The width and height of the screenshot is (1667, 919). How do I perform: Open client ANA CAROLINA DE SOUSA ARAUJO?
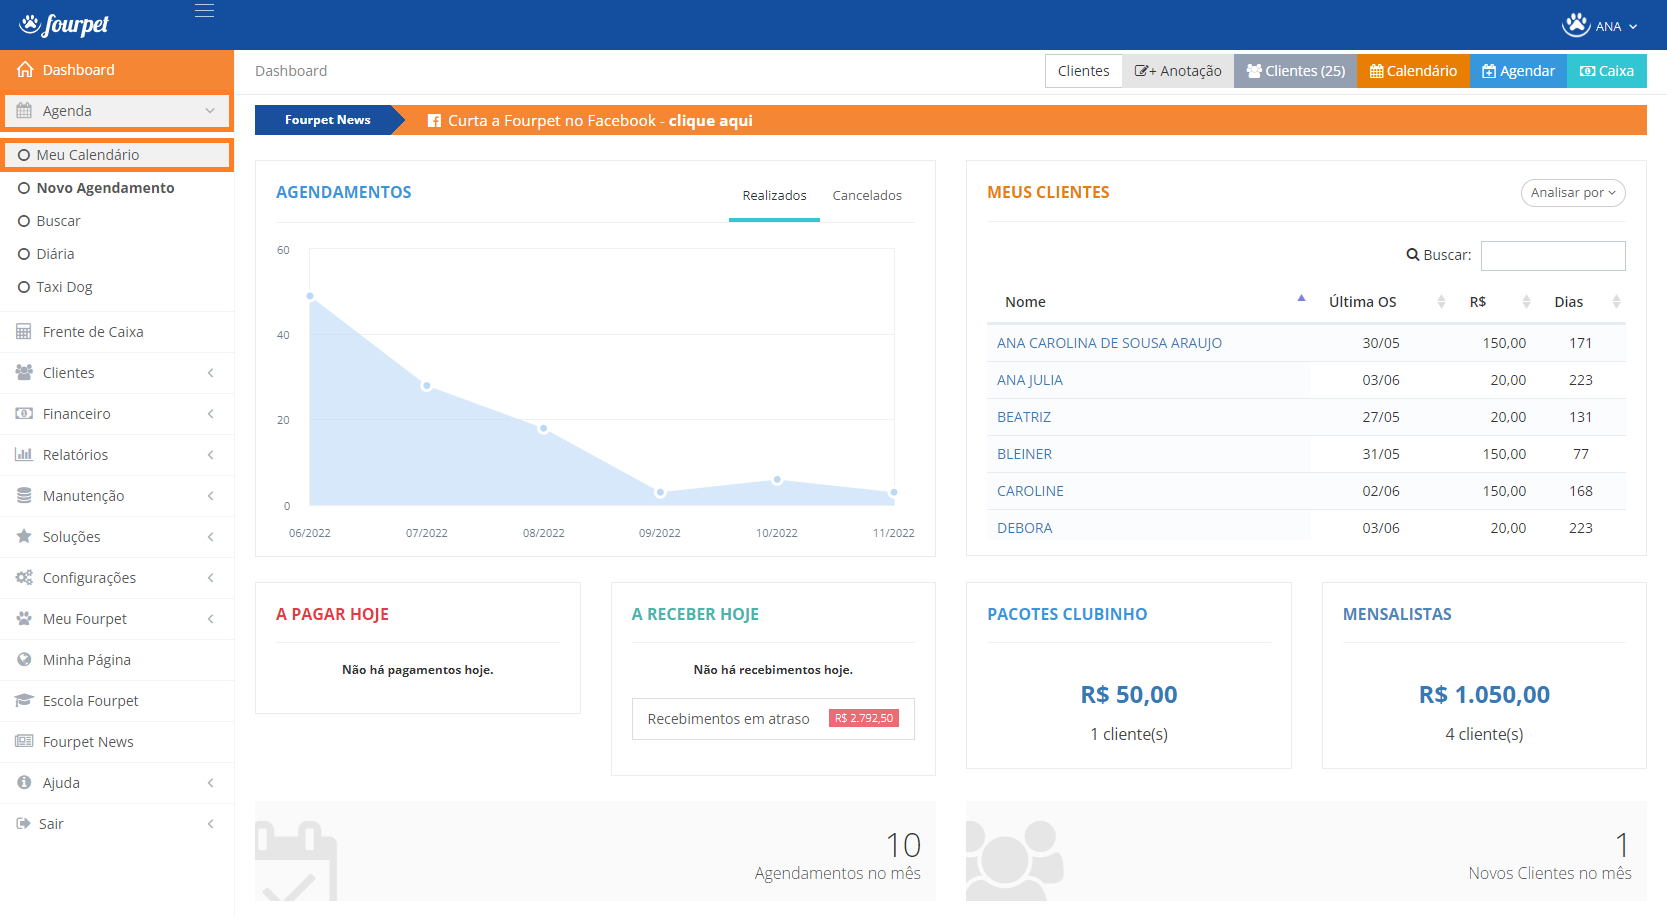tap(1109, 343)
